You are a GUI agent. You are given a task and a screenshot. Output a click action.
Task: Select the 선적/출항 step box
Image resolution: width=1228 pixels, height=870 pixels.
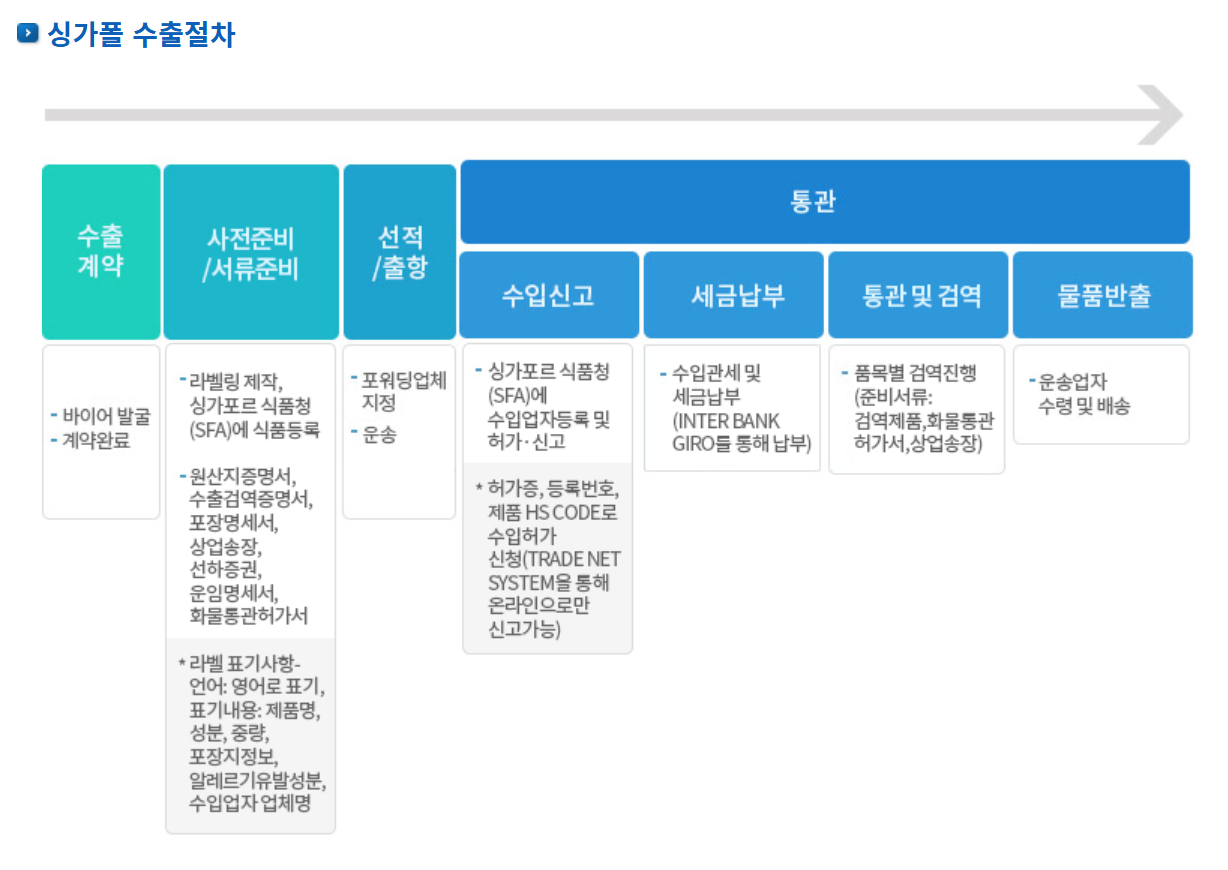coord(399,252)
